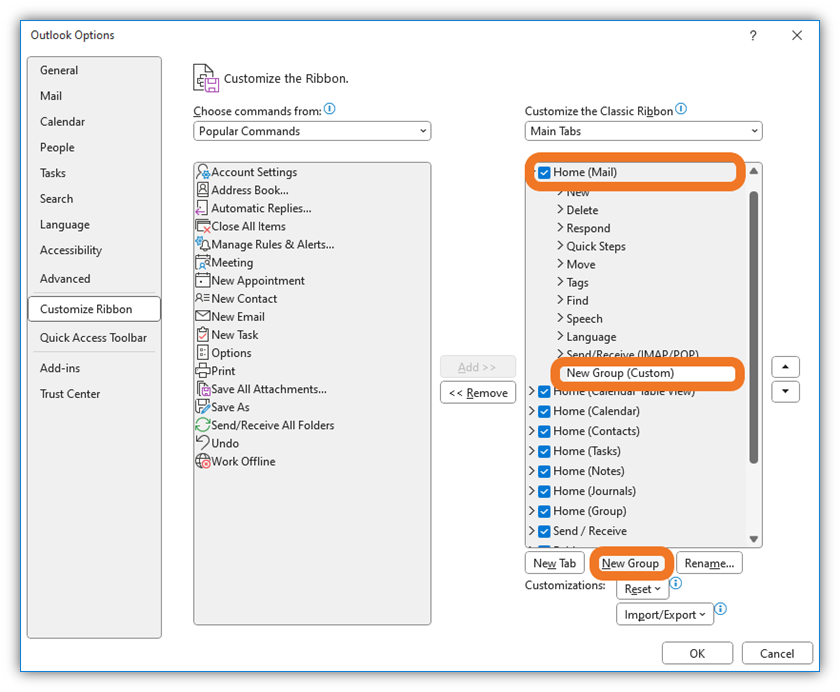Expand the Move group chevron
Screen dimensions: 840x692
click(x=560, y=264)
